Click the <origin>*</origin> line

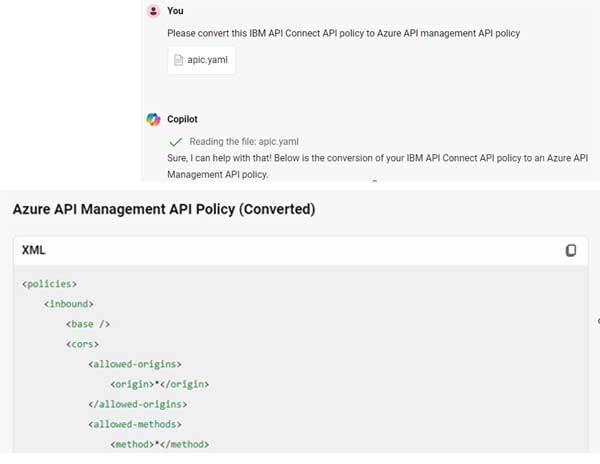pos(160,384)
